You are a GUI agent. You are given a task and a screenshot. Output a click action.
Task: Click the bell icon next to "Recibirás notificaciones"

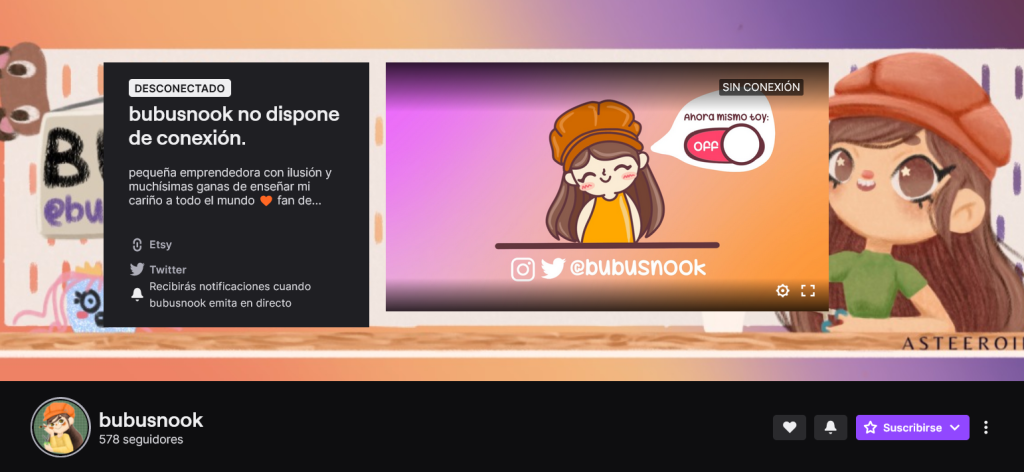(x=137, y=294)
